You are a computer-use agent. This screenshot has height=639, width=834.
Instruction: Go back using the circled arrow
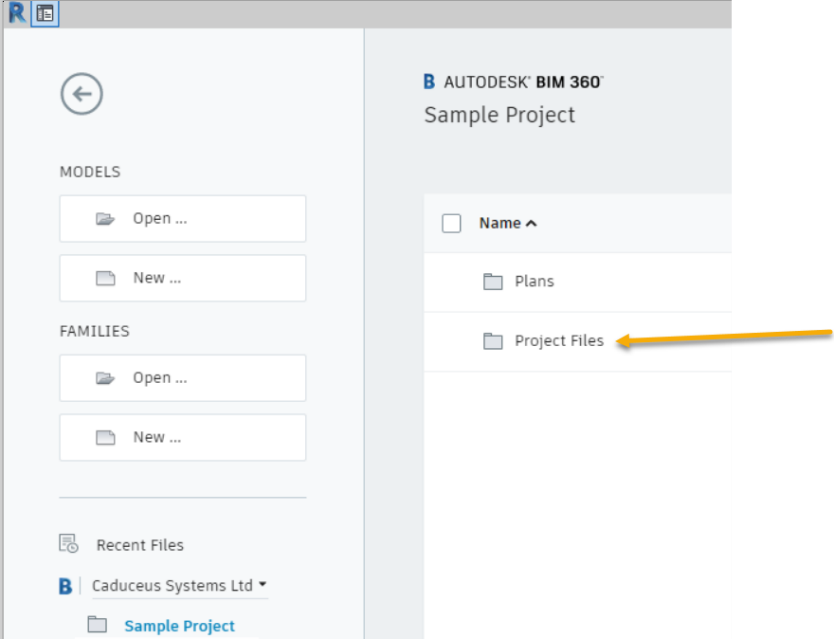(81, 94)
